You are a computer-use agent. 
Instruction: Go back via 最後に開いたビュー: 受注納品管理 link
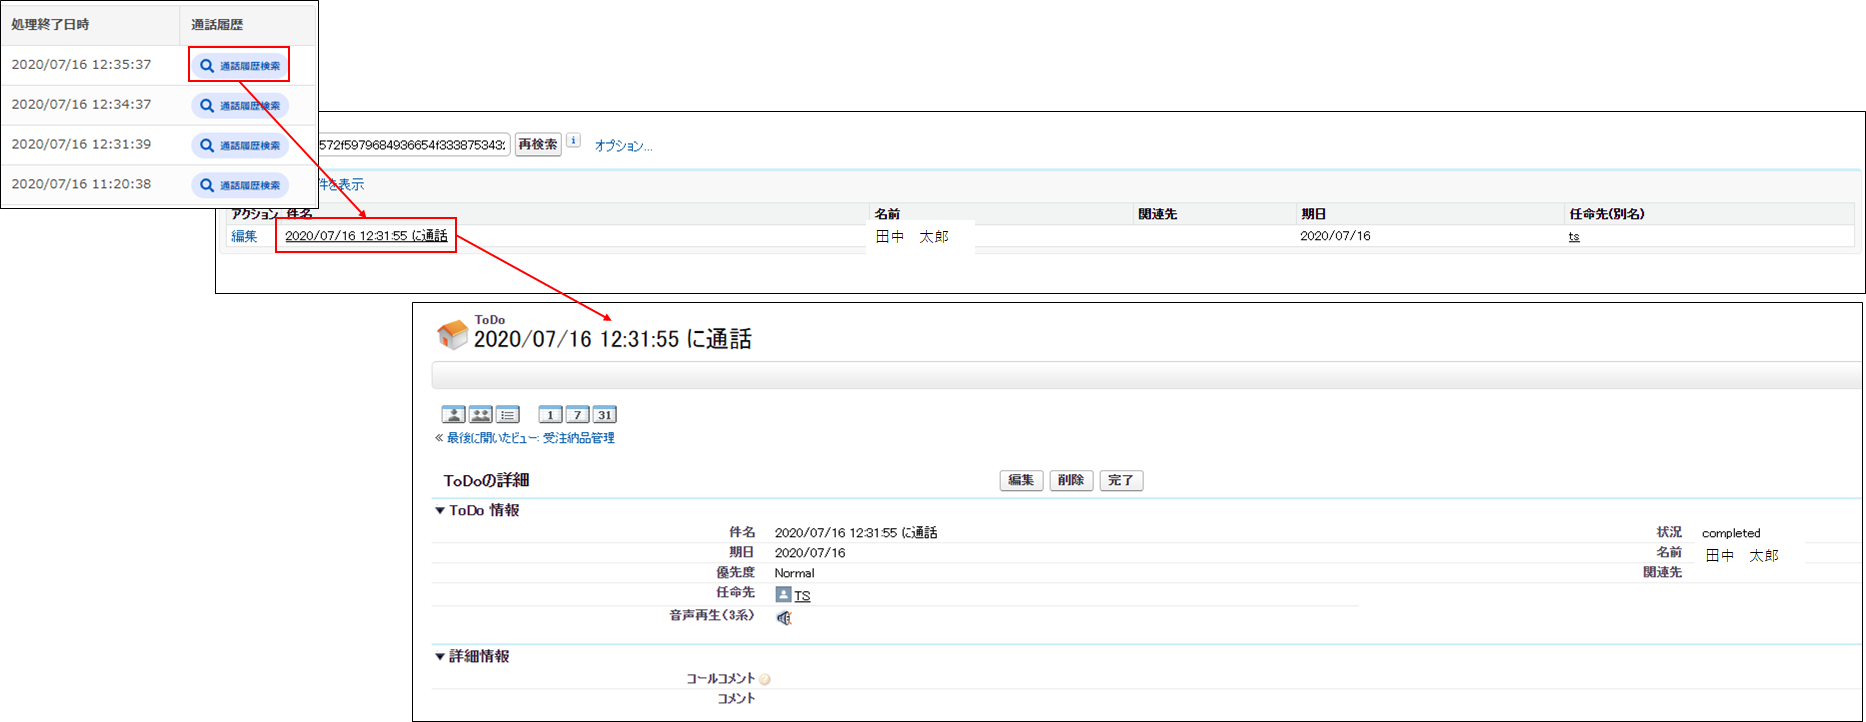point(530,438)
